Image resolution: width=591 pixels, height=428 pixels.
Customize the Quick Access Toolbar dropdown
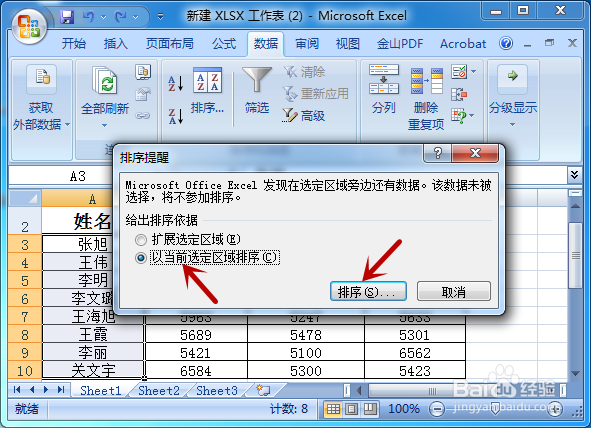pyautogui.click(x=161, y=17)
